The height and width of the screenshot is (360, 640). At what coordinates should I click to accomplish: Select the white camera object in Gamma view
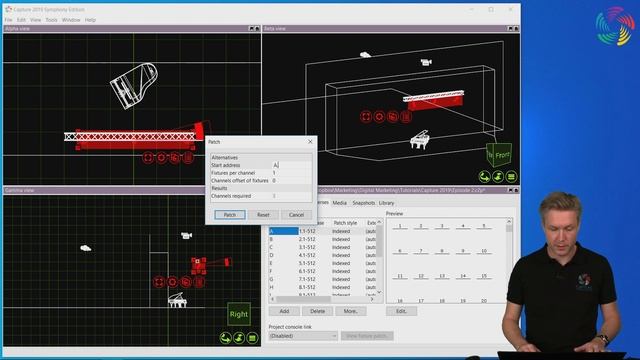tap(187, 236)
